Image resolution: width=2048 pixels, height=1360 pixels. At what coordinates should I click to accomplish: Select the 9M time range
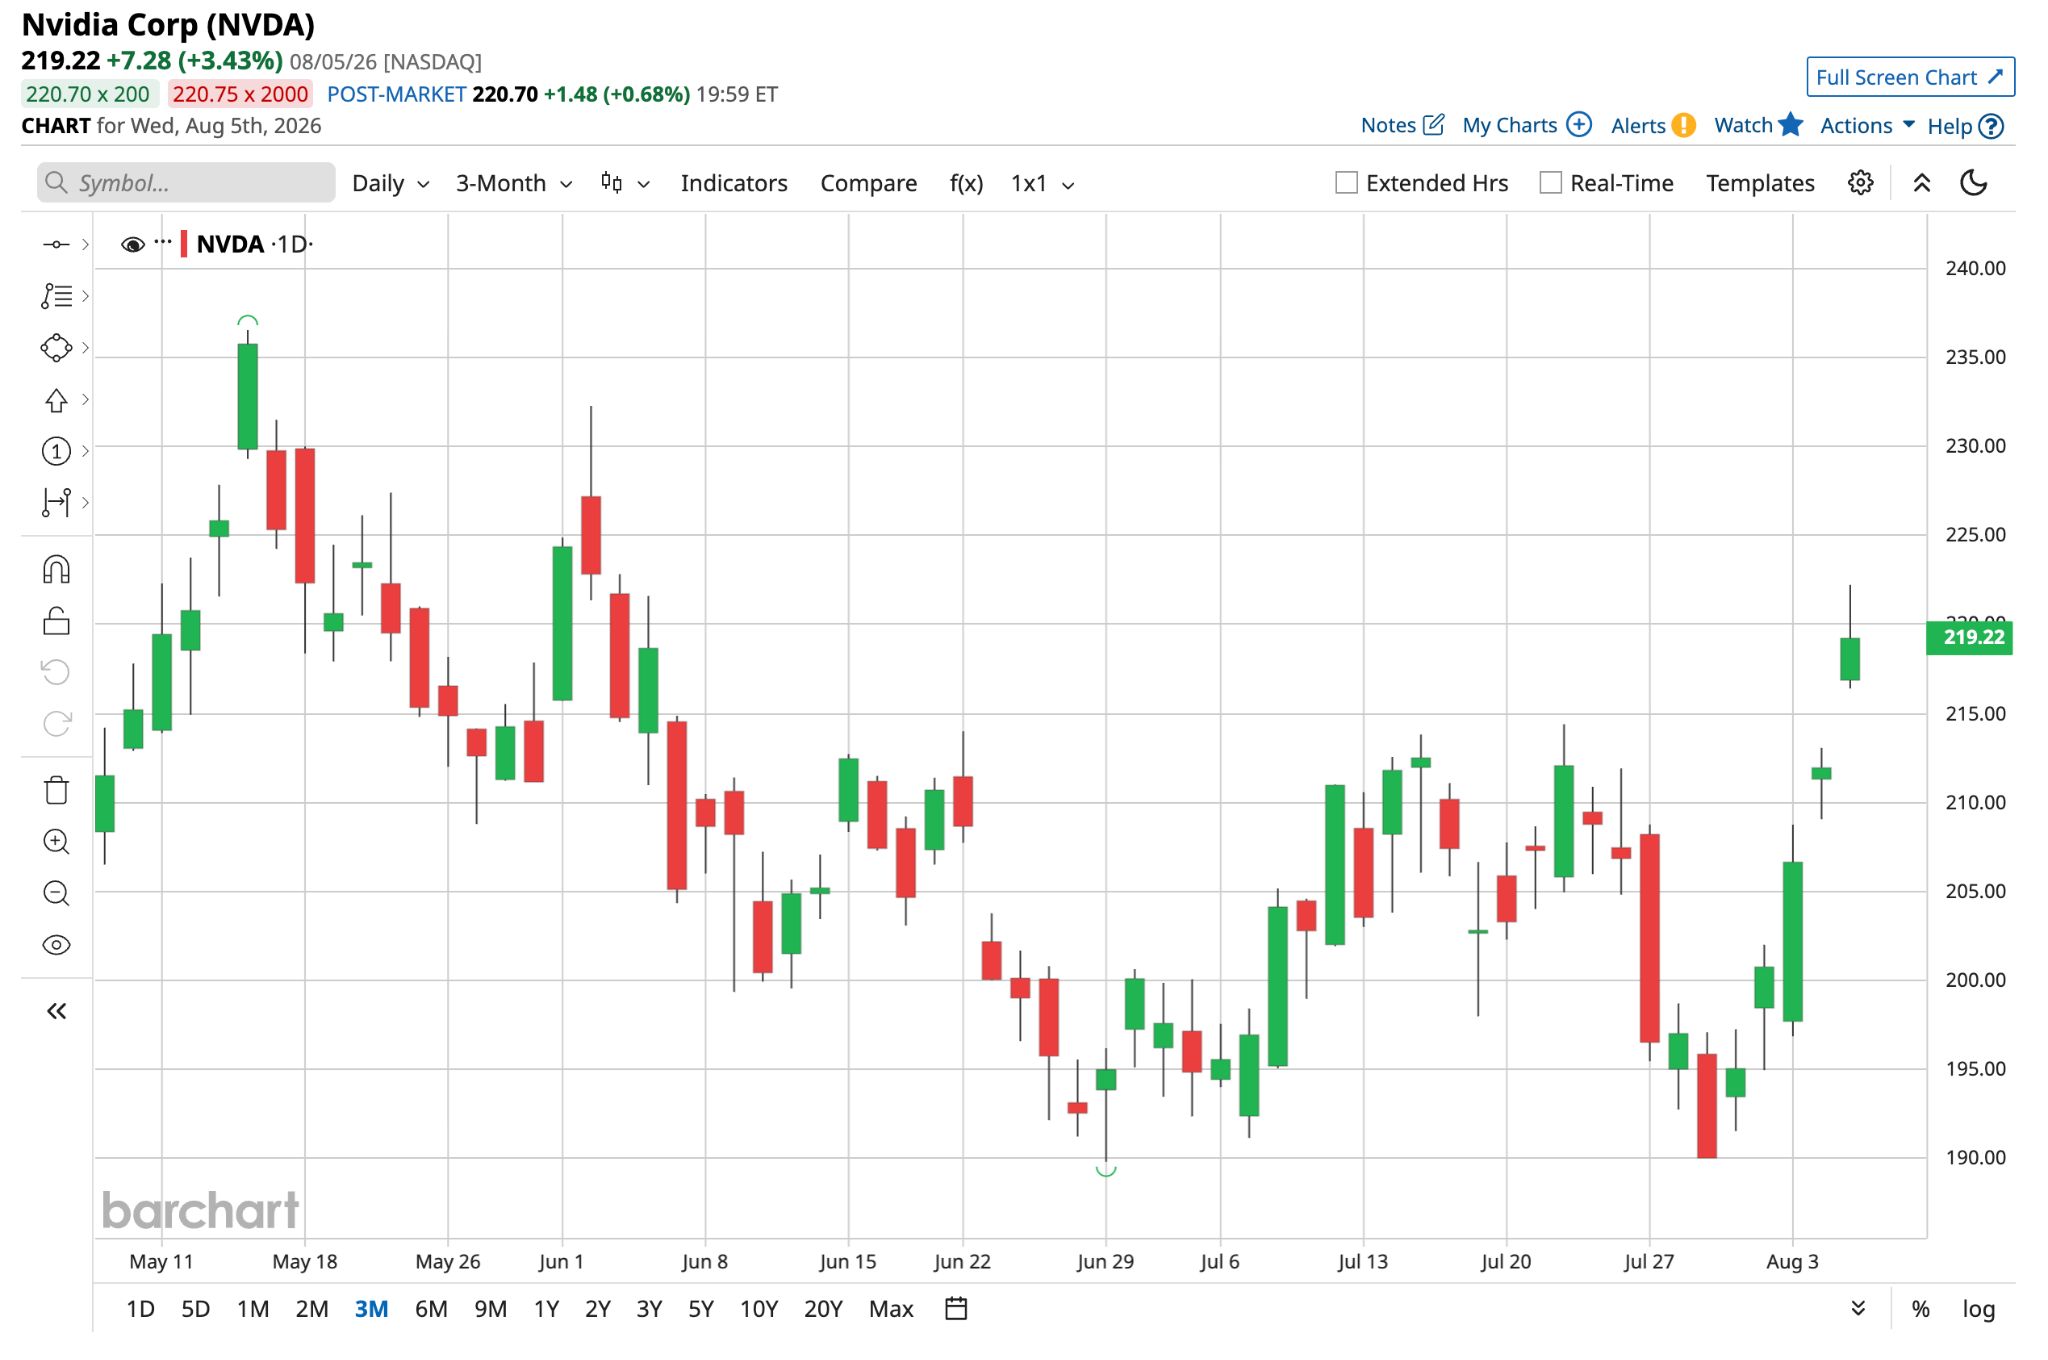coord(490,1309)
